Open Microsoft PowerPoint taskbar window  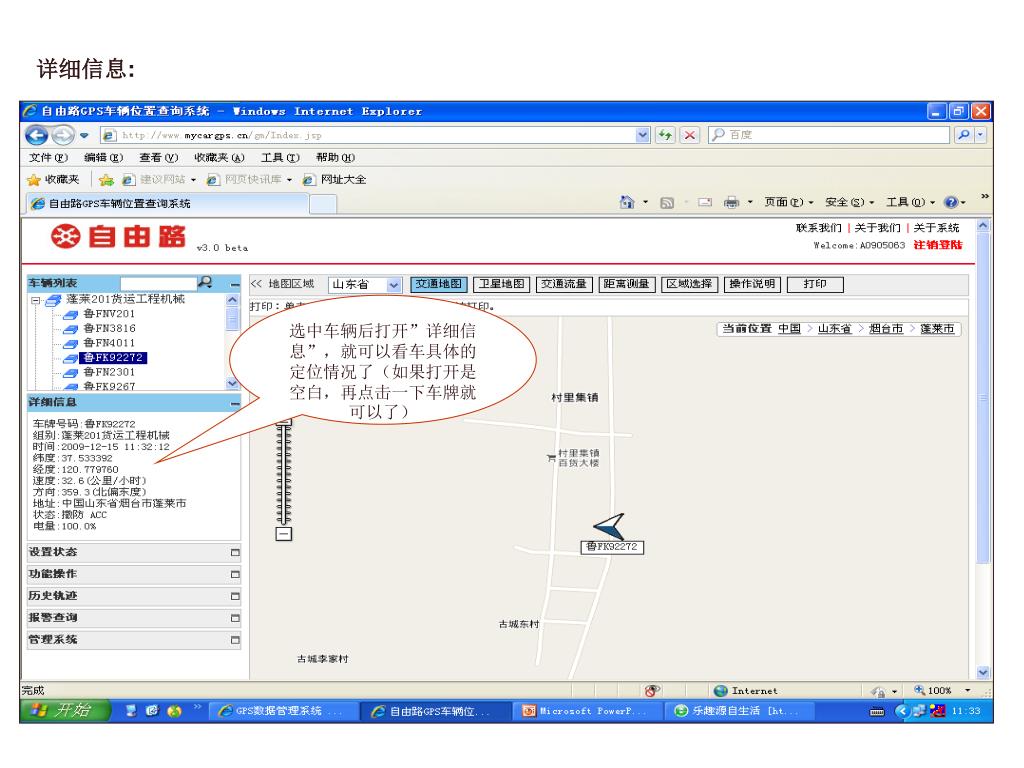(588, 711)
